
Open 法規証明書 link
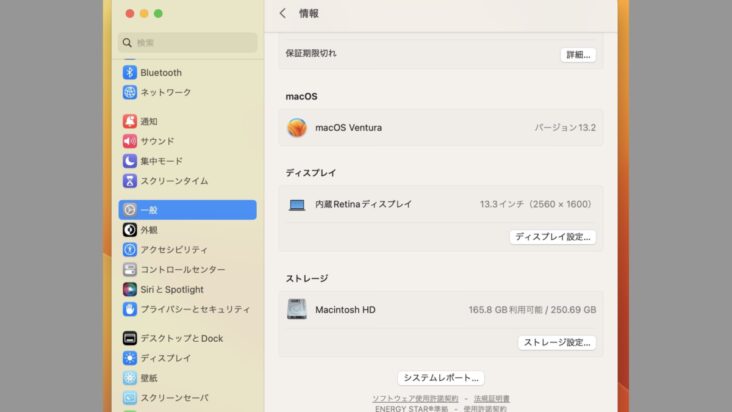tap(492, 398)
